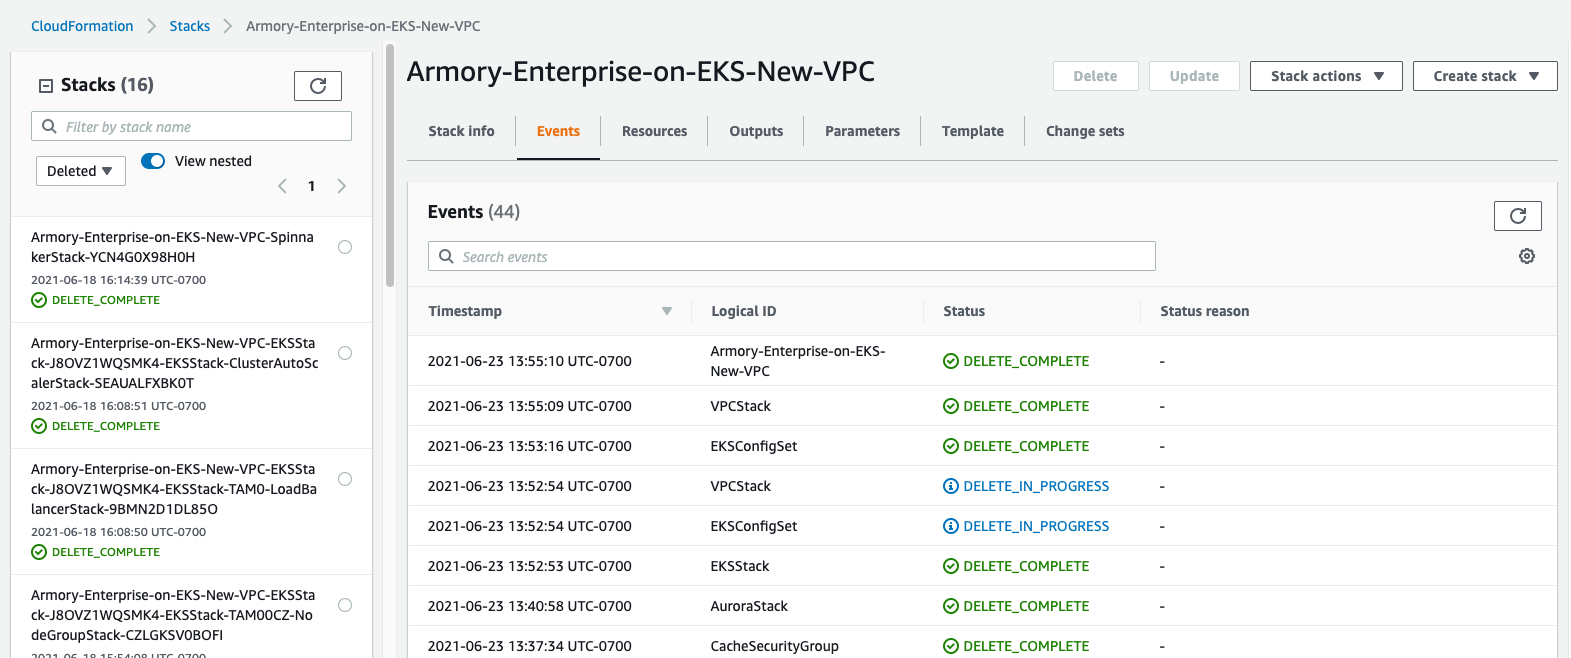The width and height of the screenshot is (1571, 658).
Task: Click the Status column header
Action: coord(964,311)
